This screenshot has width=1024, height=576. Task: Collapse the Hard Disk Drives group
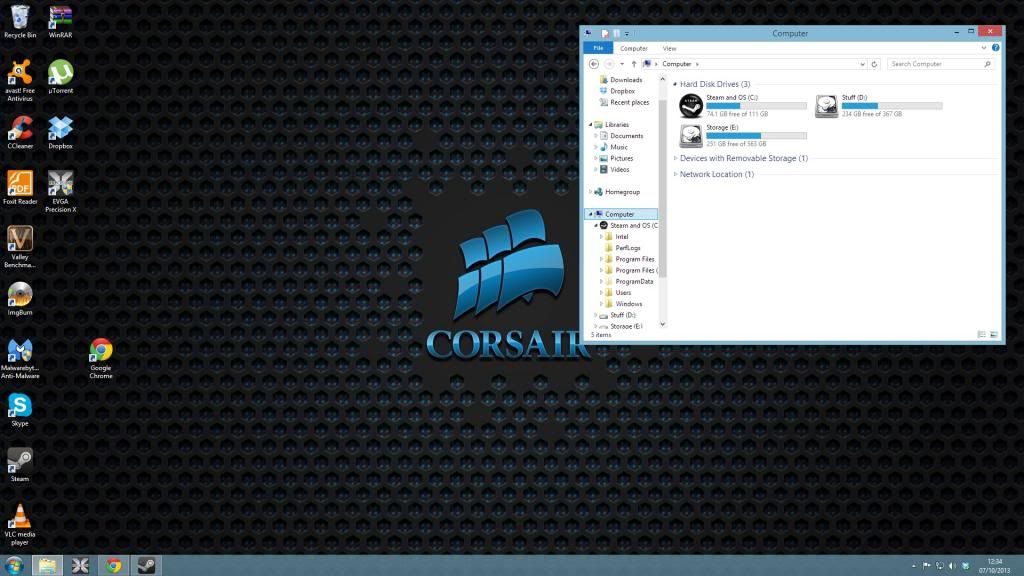pyautogui.click(x=675, y=84)
